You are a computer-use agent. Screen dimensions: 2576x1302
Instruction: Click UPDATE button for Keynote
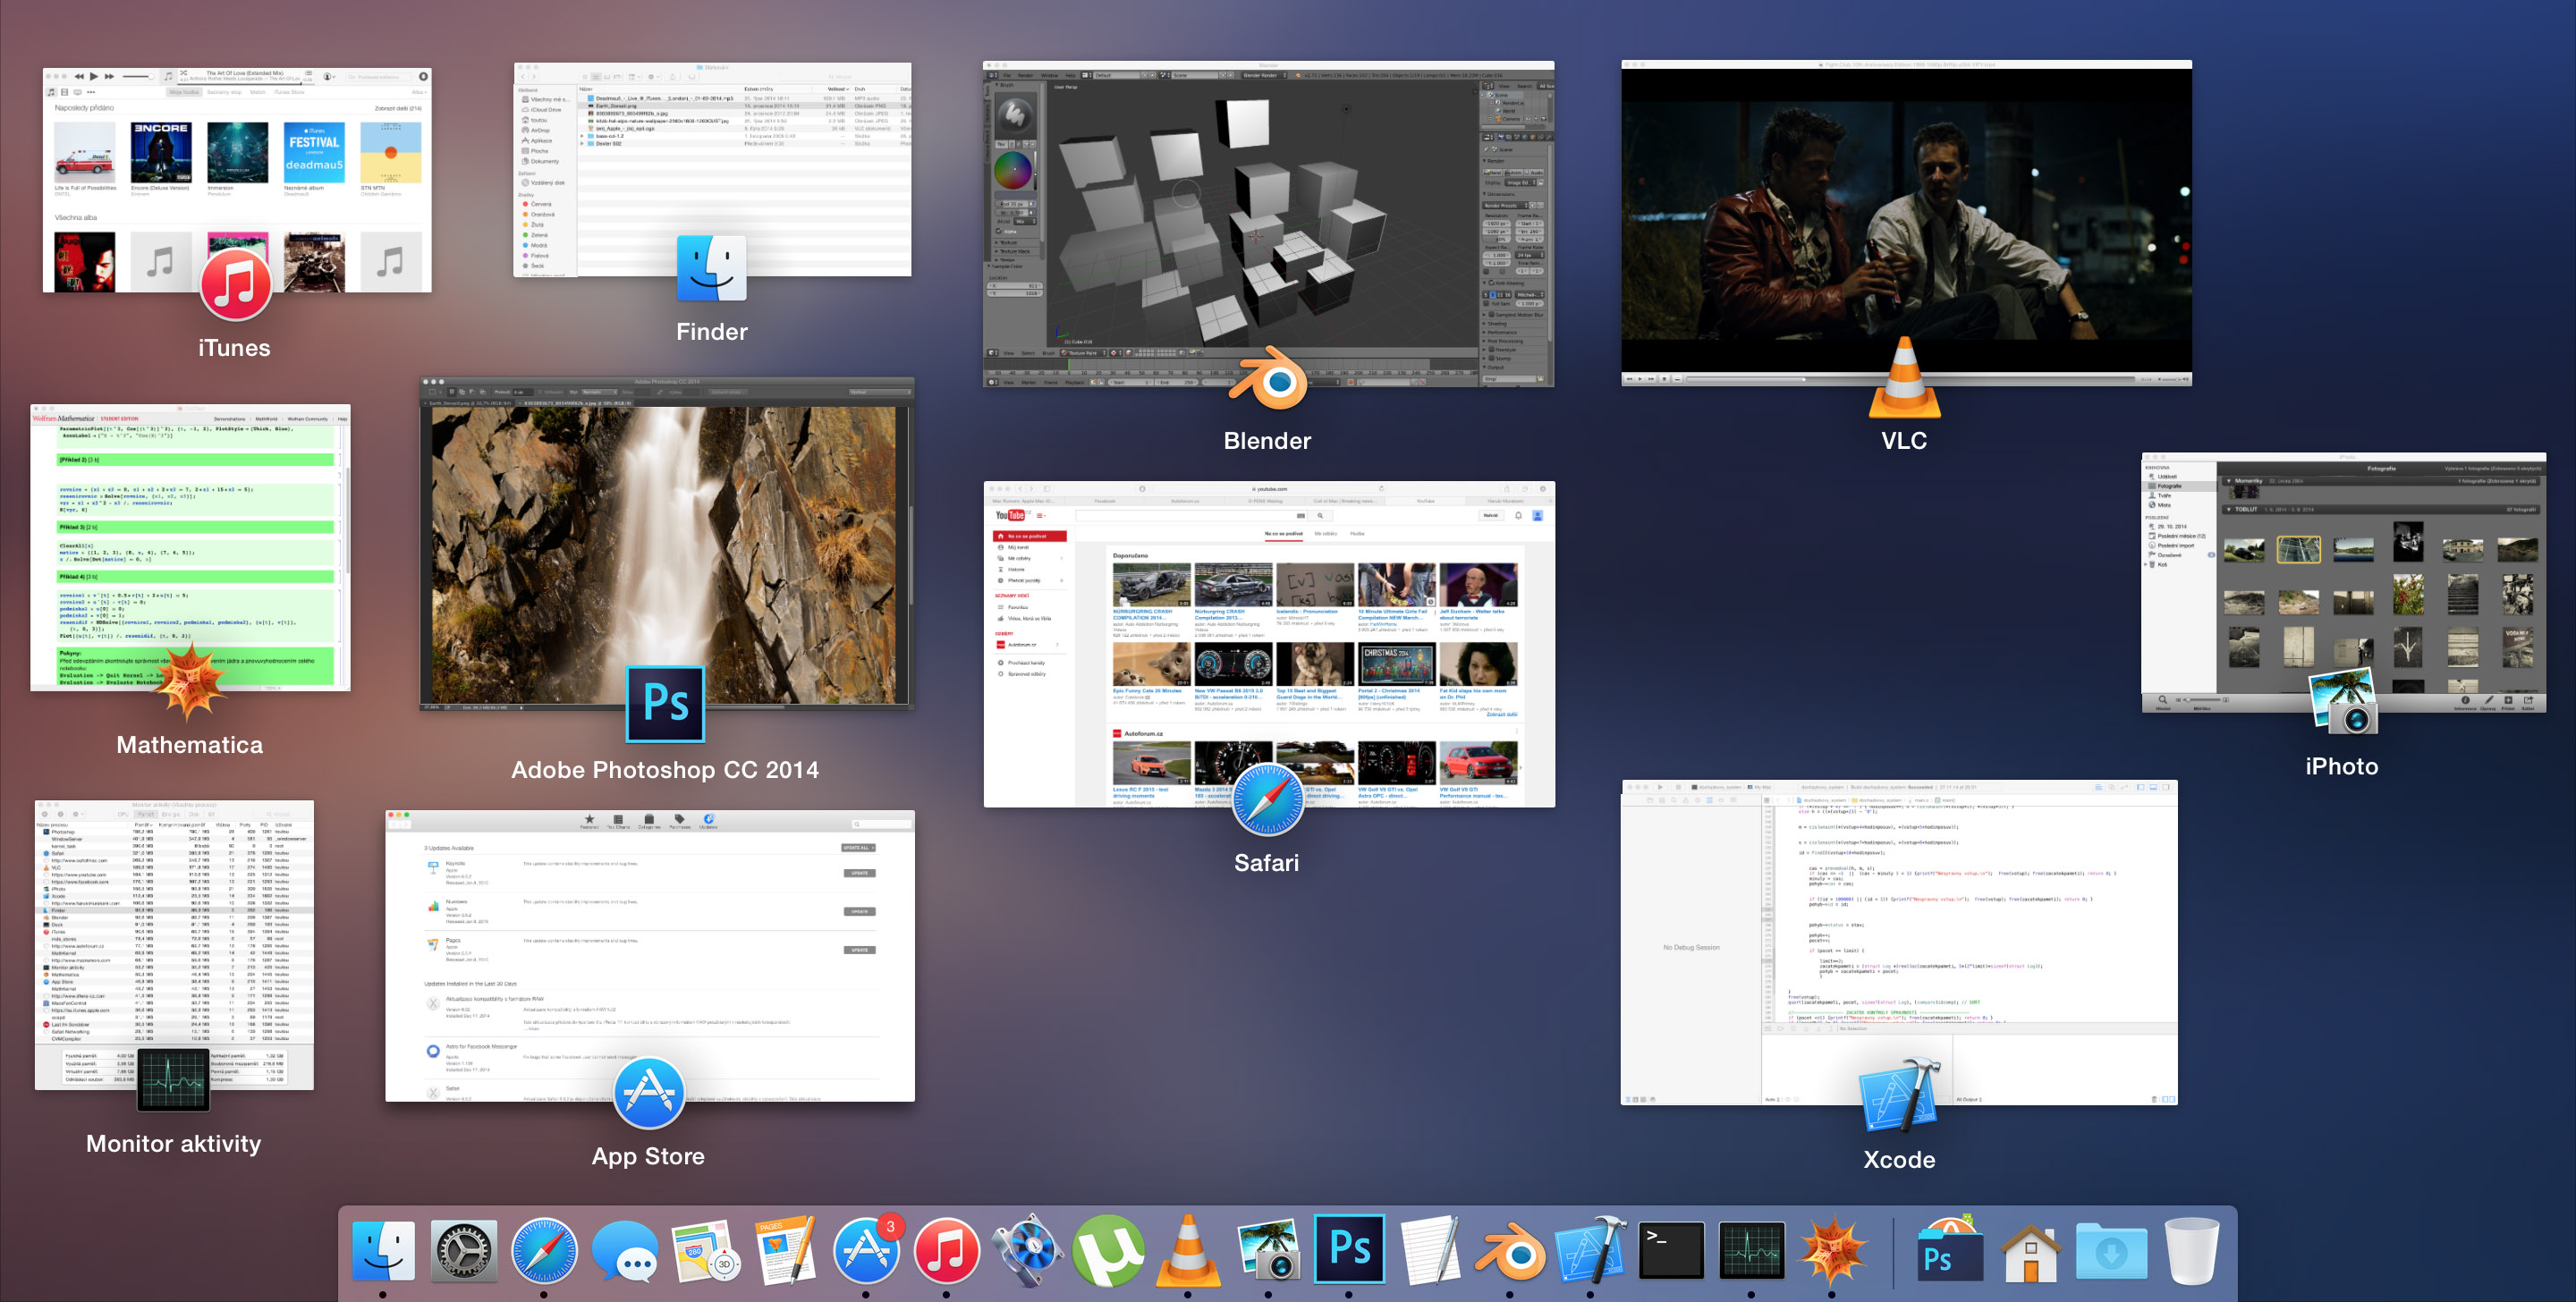tap(859, 873)
